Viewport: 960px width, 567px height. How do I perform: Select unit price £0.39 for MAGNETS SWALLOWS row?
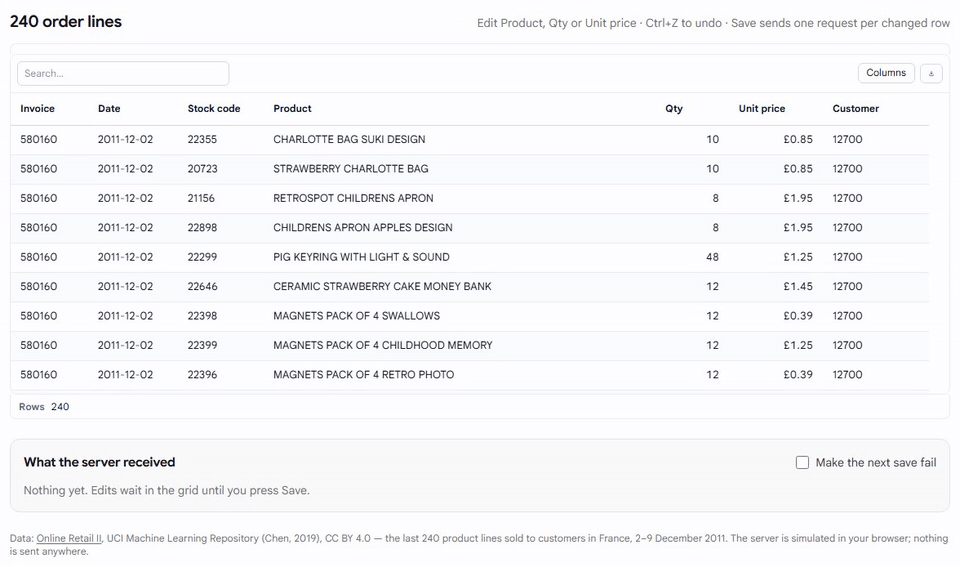pos(798,316)
